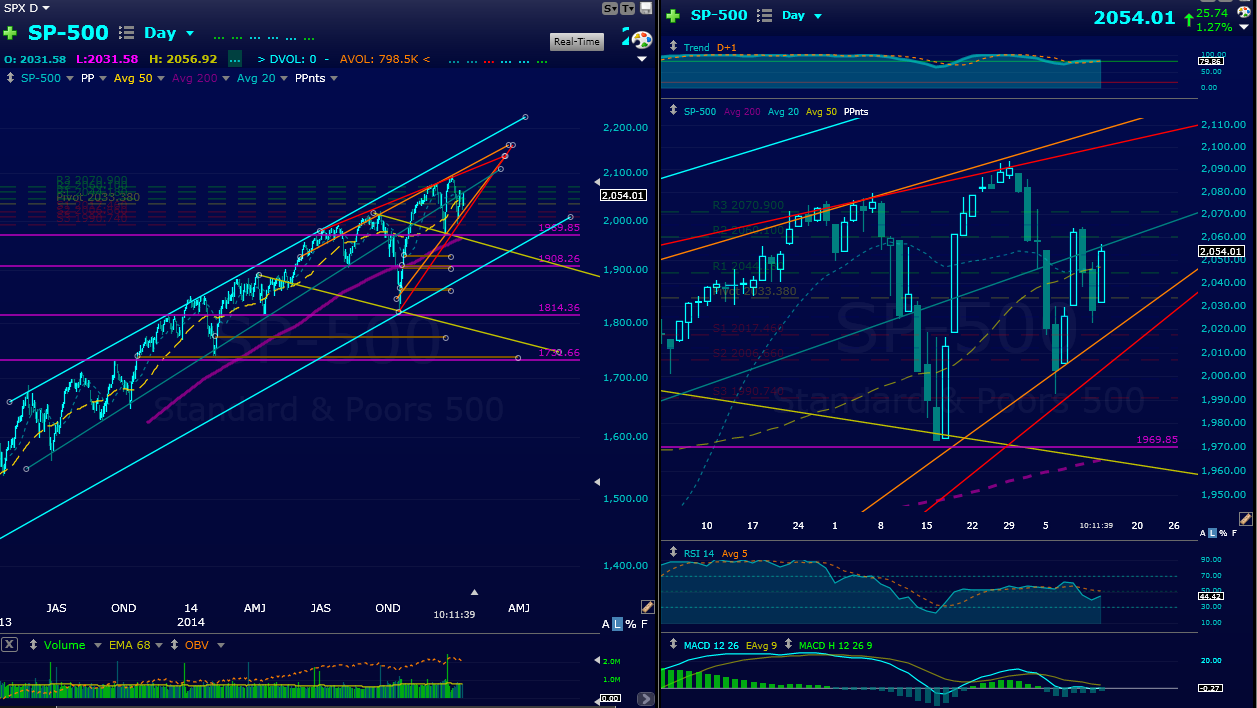Select the Avg 5 label in RSI pane
Viewport: 1257px width, 708px height.
pos(735,553)
